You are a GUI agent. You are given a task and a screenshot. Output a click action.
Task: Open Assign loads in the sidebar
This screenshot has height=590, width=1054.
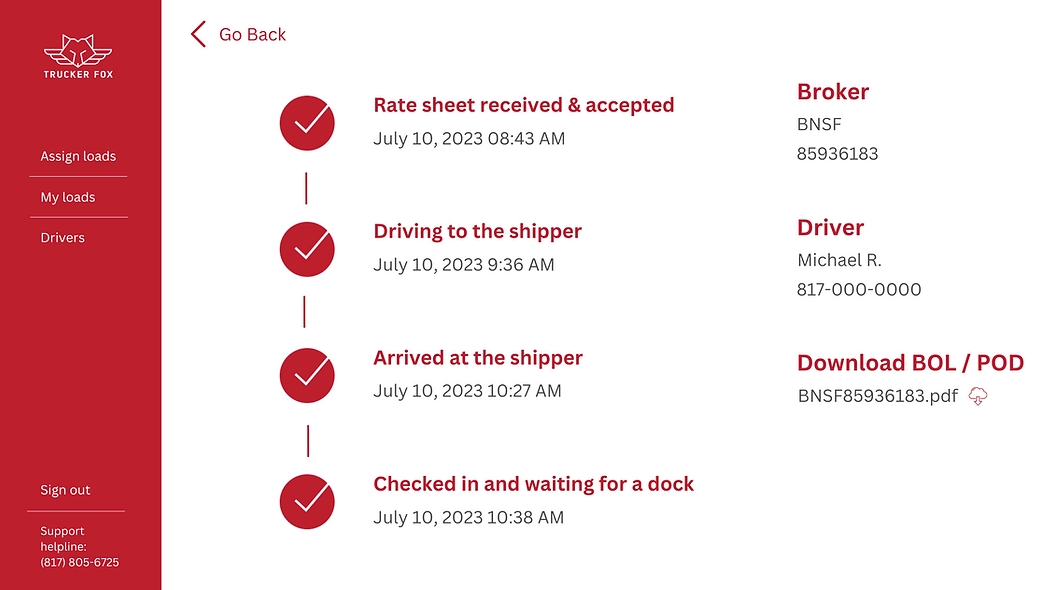click(x=78, y=156)
